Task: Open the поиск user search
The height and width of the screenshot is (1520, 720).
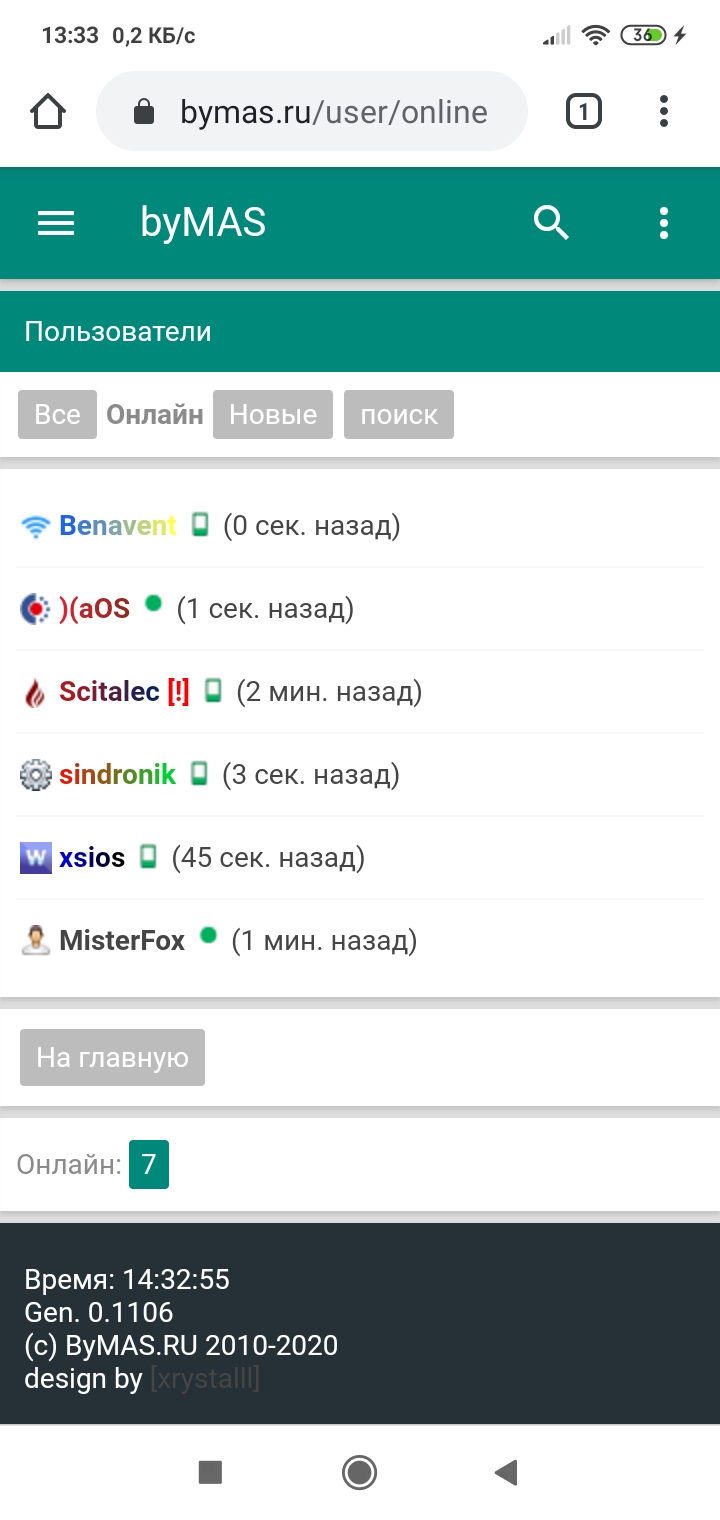Action: (399, 414)
